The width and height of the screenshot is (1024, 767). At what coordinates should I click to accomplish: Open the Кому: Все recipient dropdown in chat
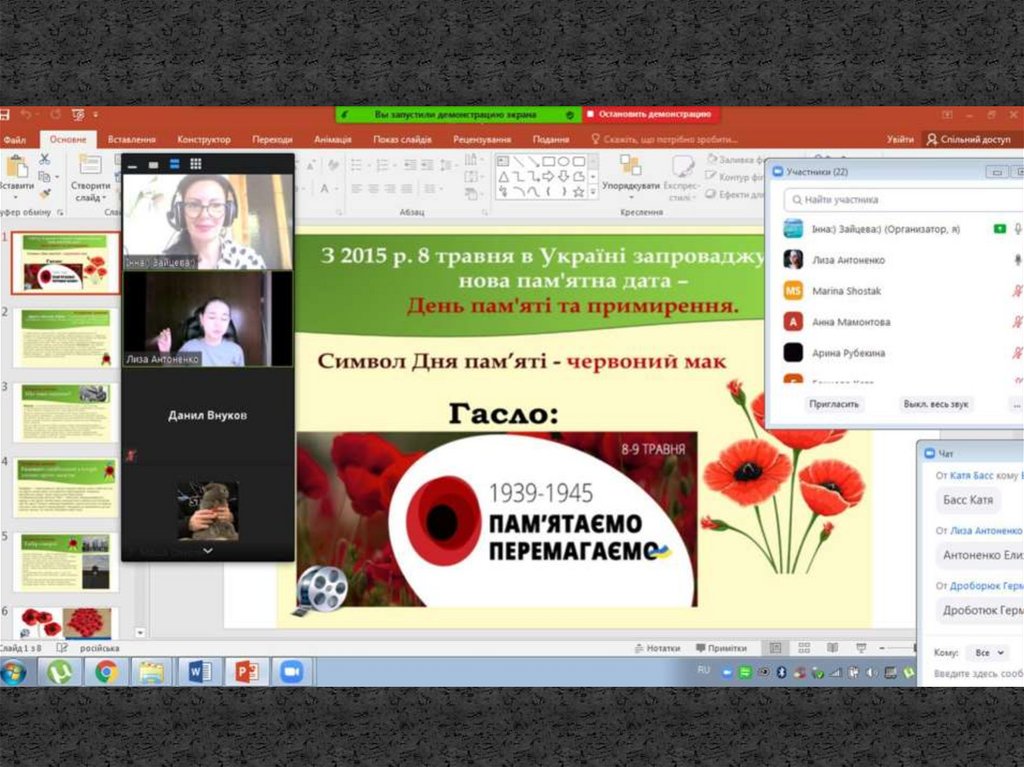989,652
